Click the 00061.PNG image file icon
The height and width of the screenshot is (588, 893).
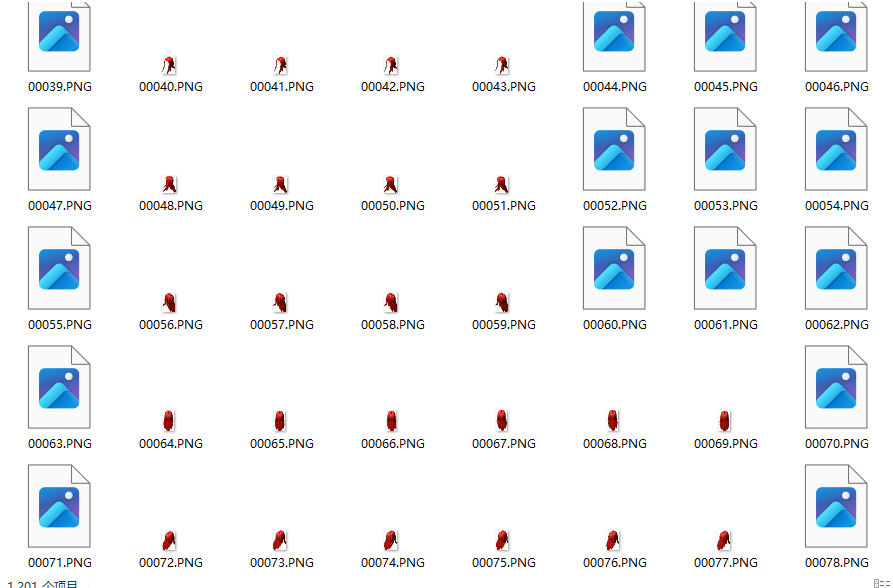click(725, 268)
